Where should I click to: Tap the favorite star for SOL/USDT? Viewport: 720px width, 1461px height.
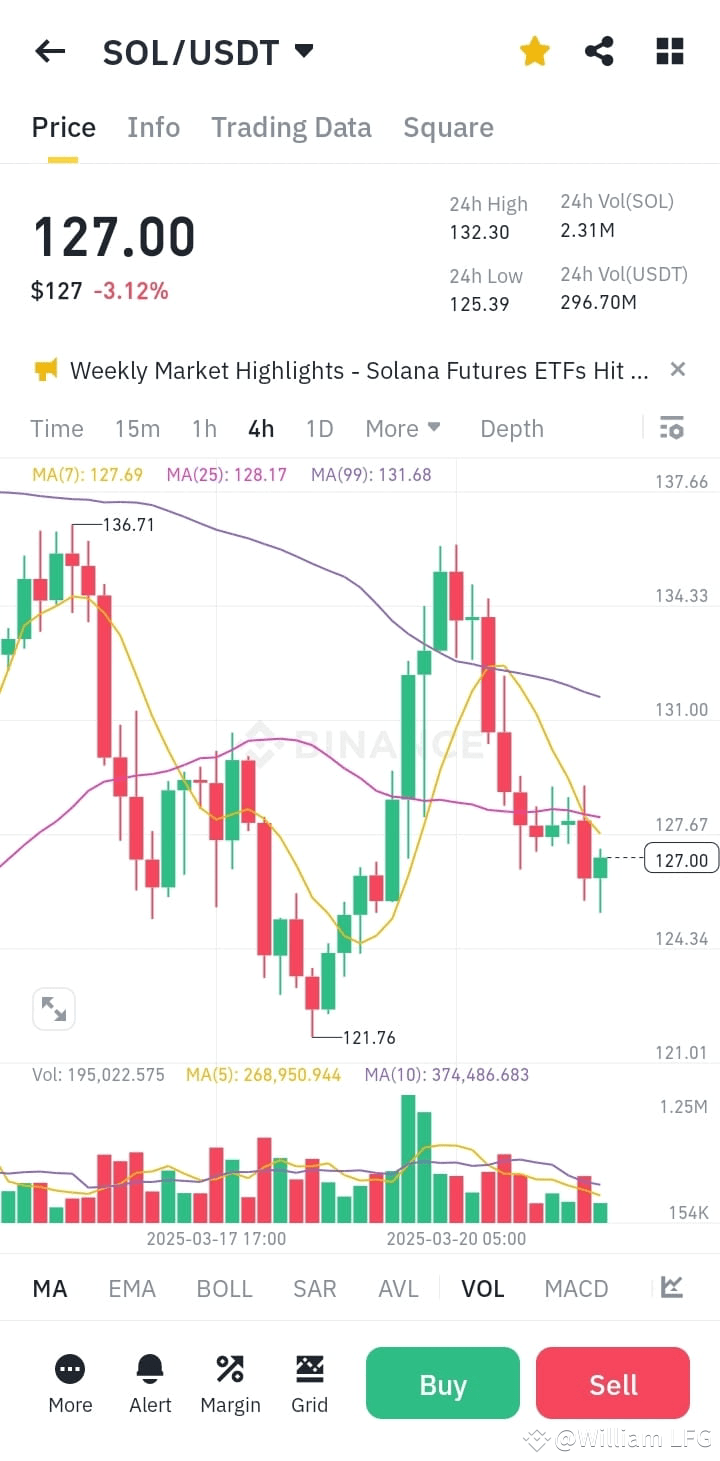point(534,51)
